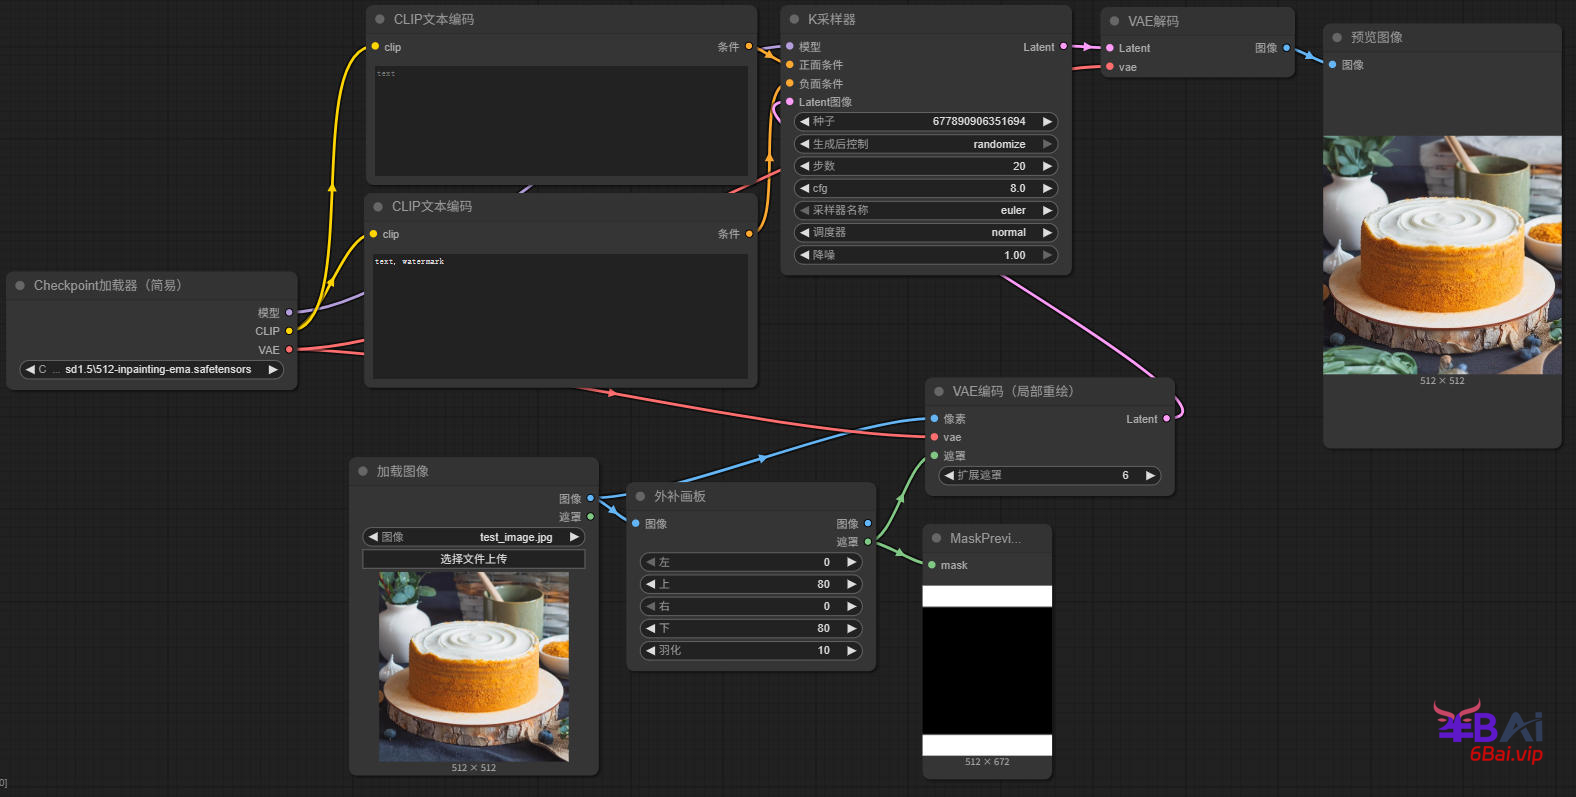Increase the 步数 value with right arrow

pyautogui.click(x=1047, y=166)
